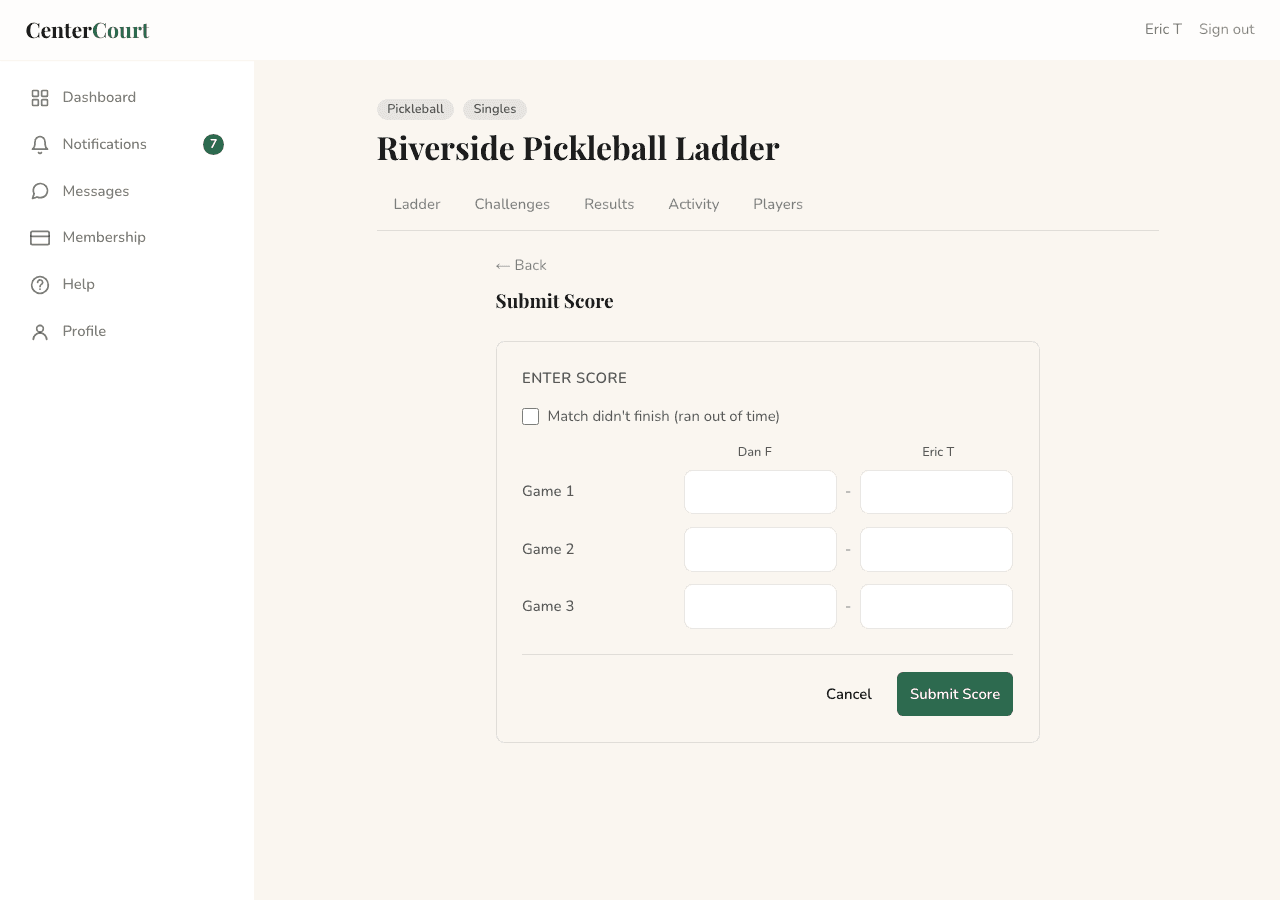
Task: Click the Help question mark icon
Action: [40, 285]
